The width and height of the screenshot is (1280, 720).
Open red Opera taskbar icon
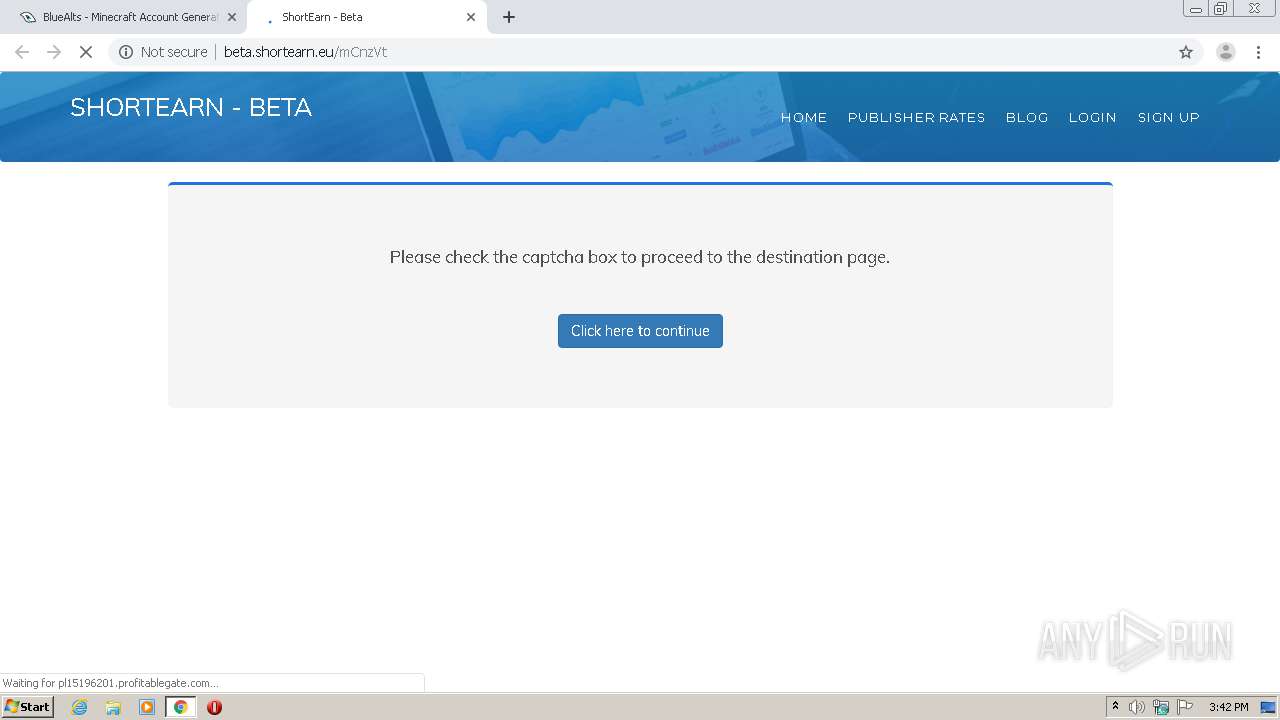[214, 707]
